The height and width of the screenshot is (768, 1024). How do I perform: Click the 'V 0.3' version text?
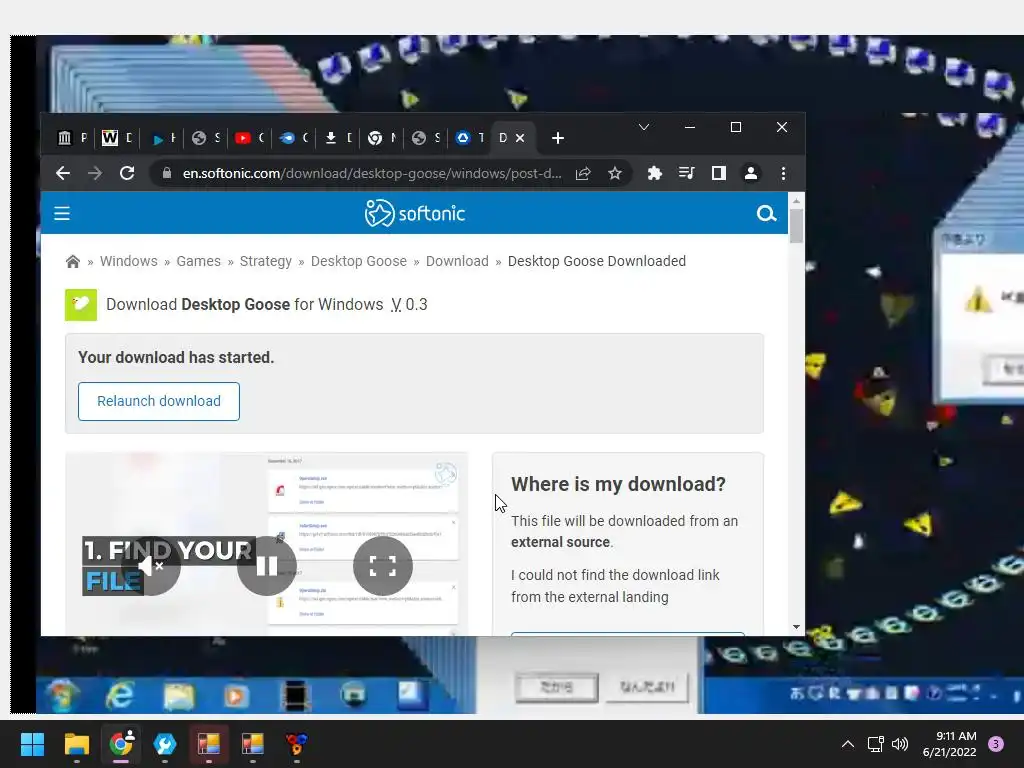[409, 304]
